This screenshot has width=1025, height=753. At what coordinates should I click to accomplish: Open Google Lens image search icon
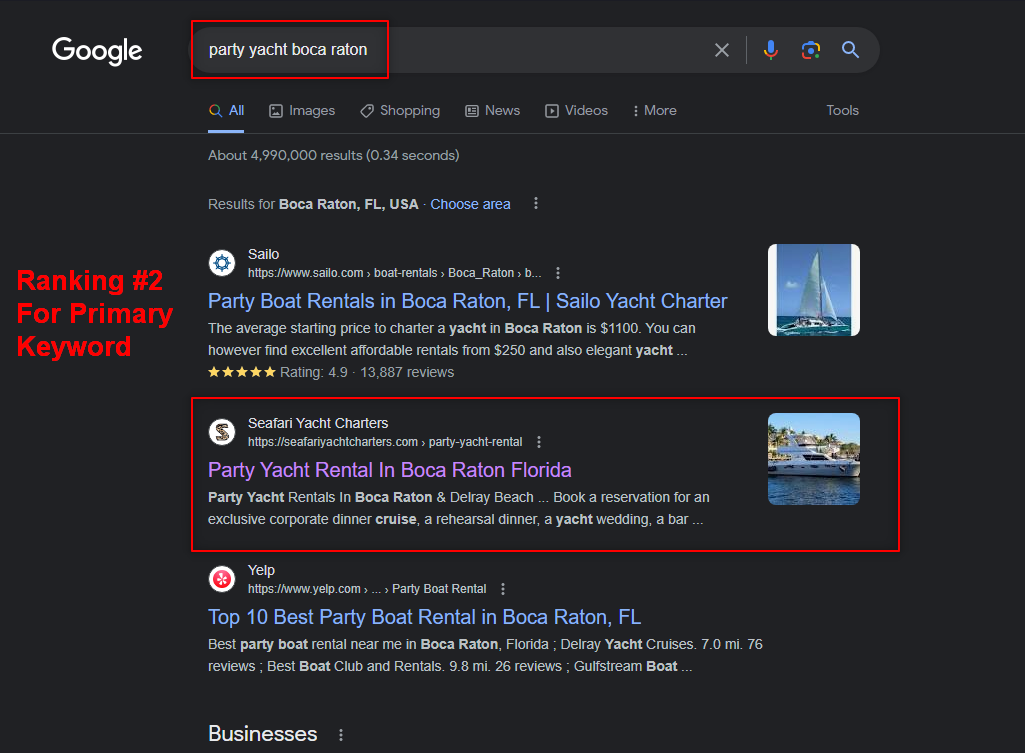811,50
